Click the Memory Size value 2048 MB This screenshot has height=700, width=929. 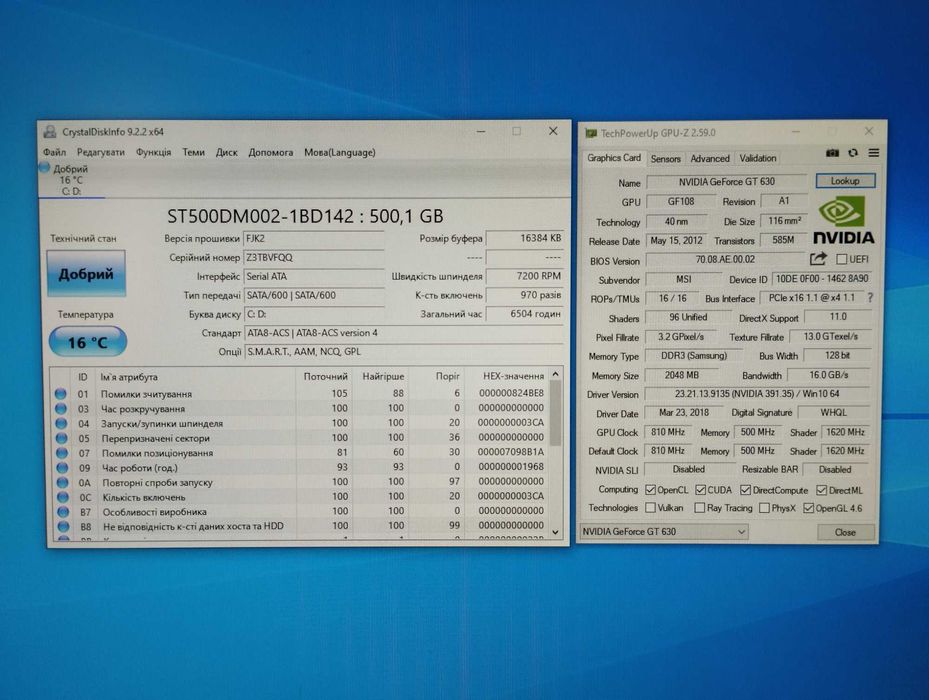681,375
